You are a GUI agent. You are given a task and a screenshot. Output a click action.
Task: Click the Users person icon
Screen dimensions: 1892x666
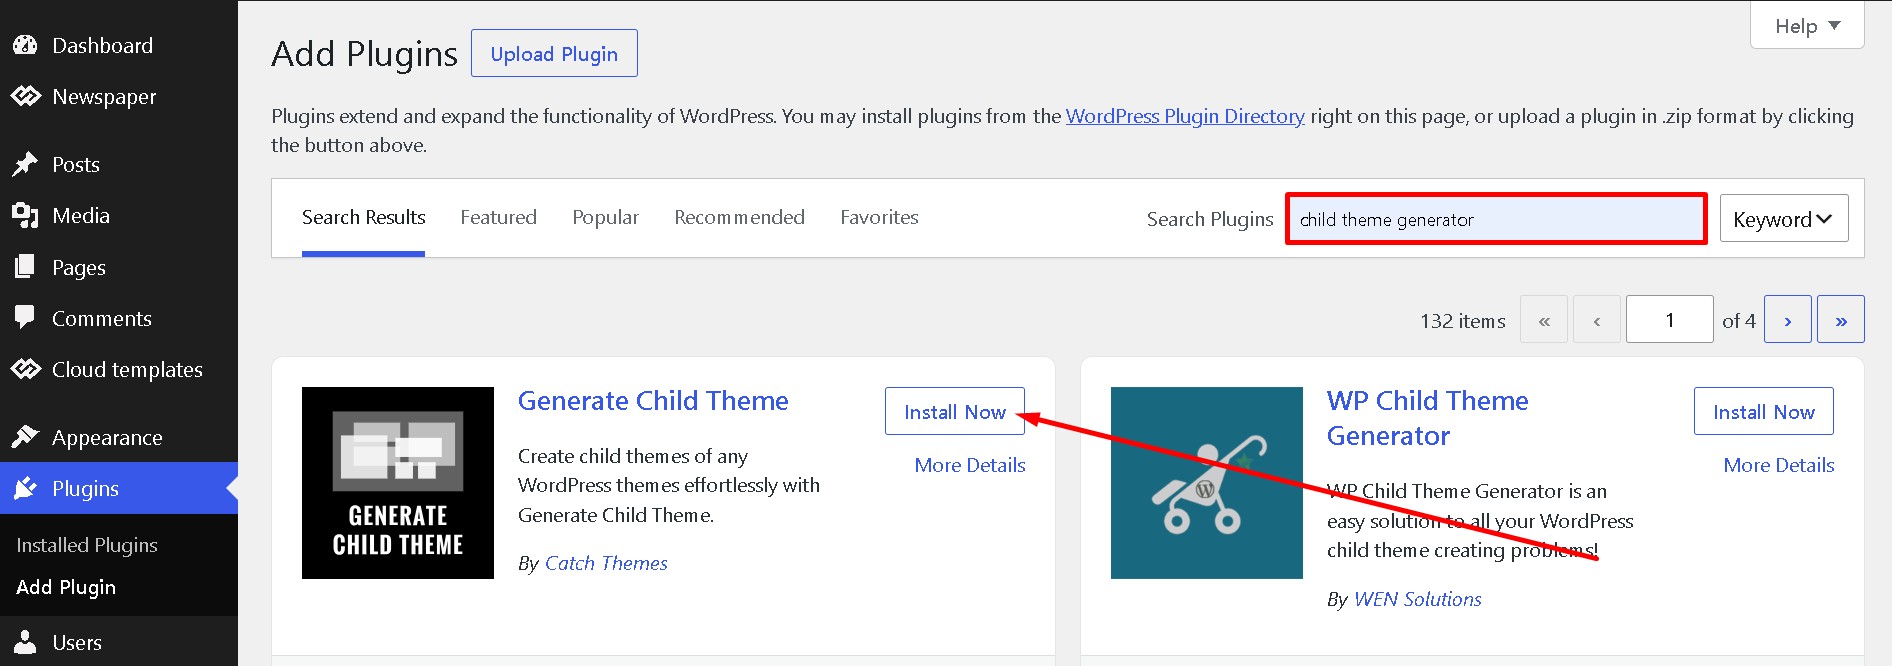tap(25, 642)
